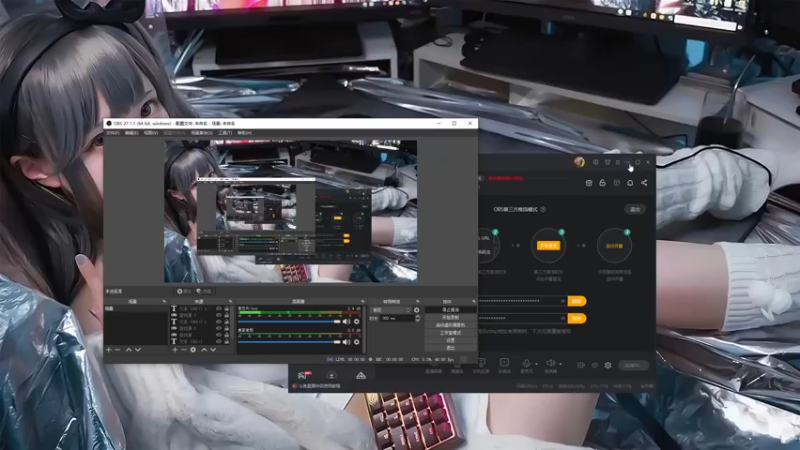Click the padlock icon in the streaming companion toolbar
800x450 pixels.
[x=603, y=183]
